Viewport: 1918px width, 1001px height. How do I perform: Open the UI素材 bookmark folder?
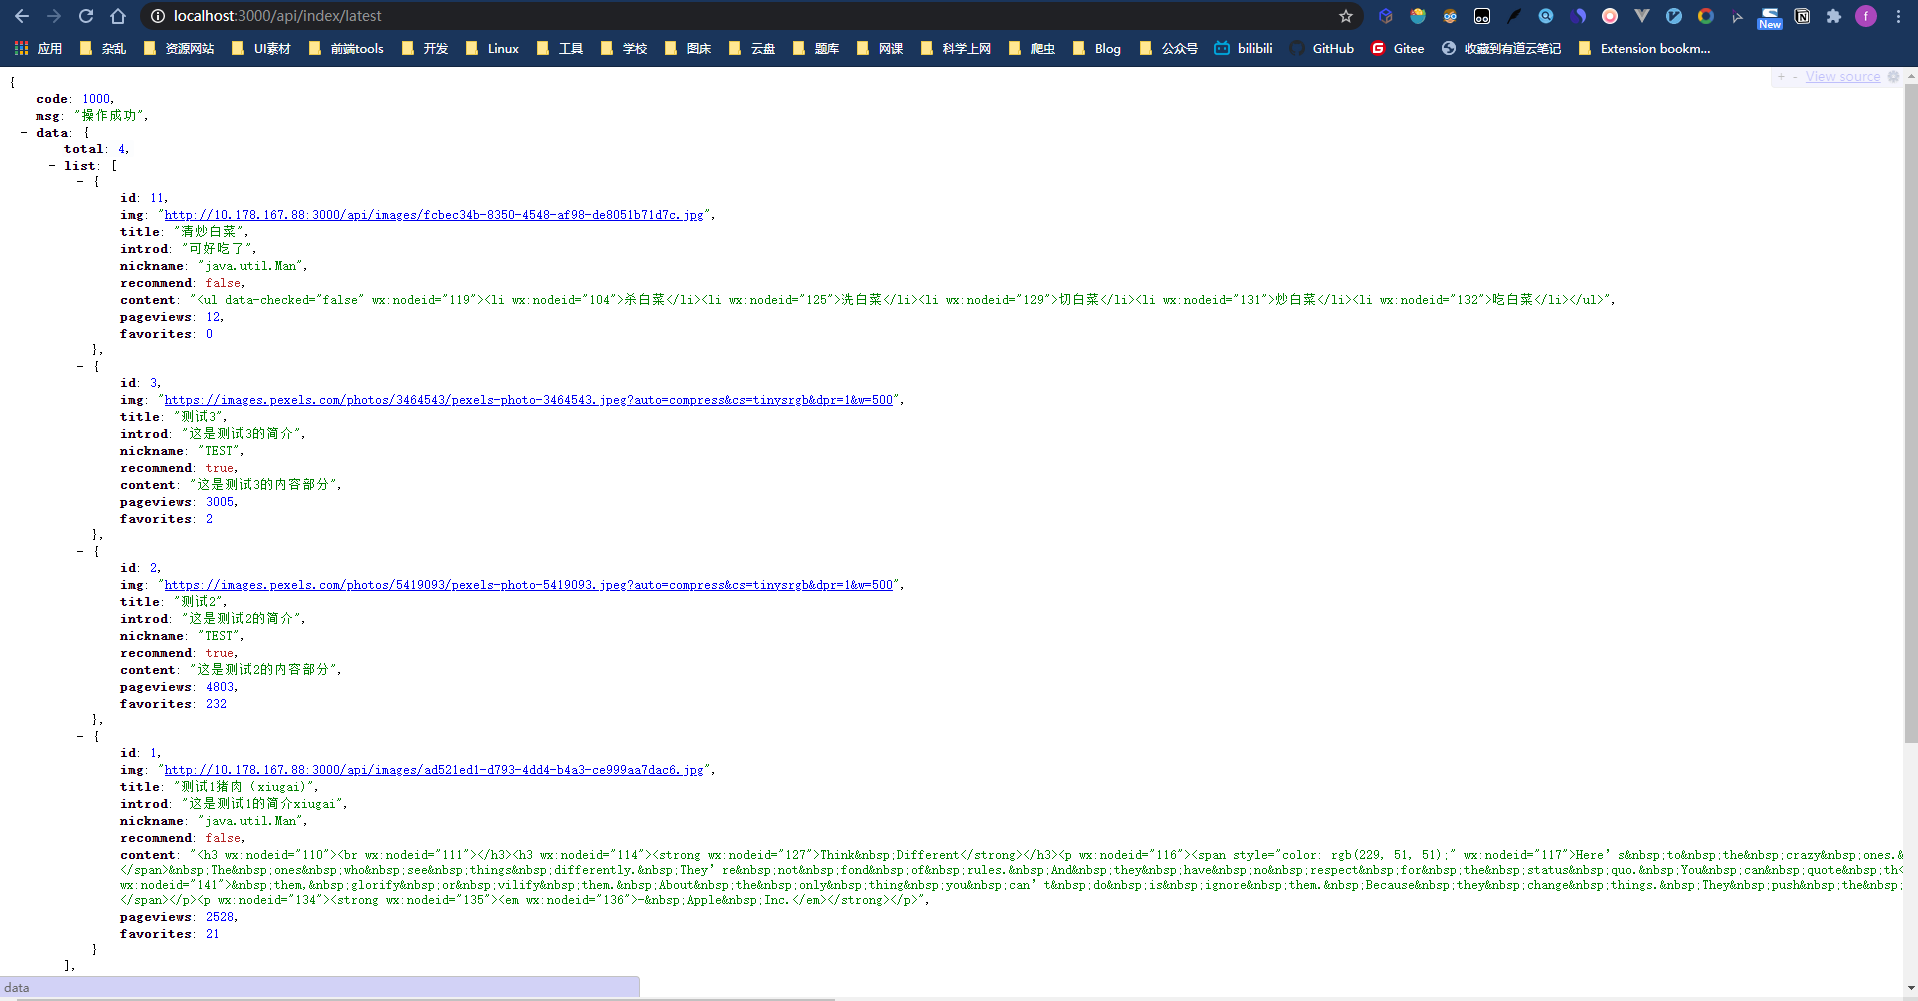[x=261, y=48]
